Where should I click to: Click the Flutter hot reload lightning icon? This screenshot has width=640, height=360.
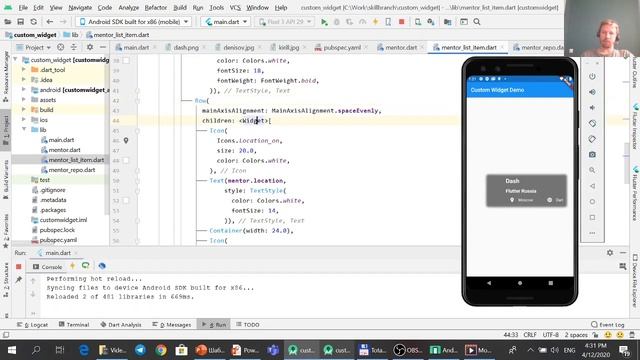pyautogui.click(x=376, y=22)
